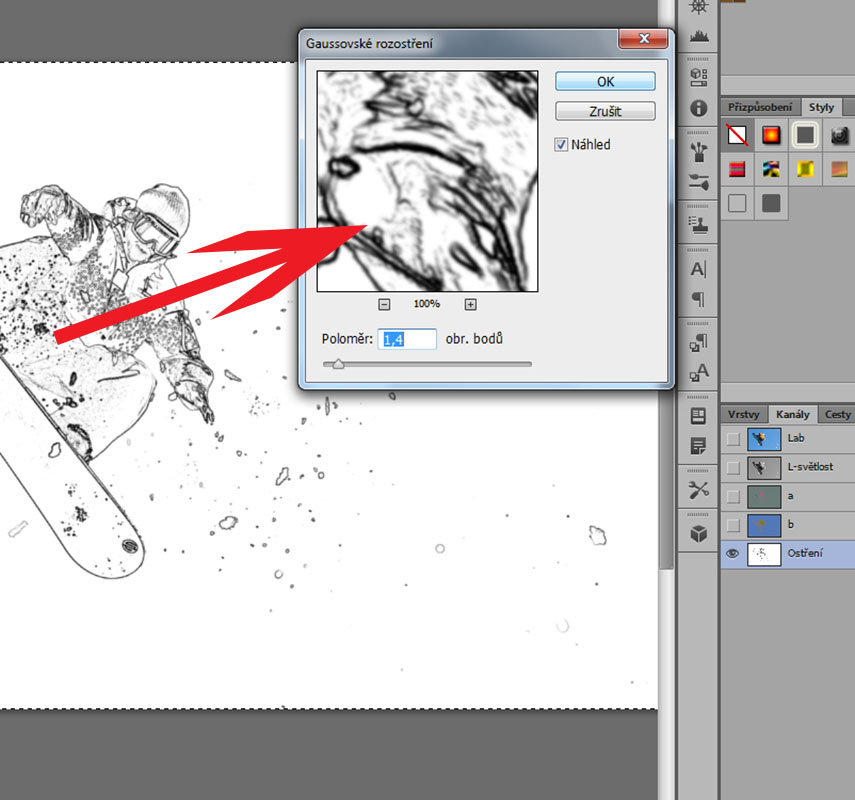Select the L-světlost channel thumbnail
Screen dimensions: 855x800
pos(764,467)
